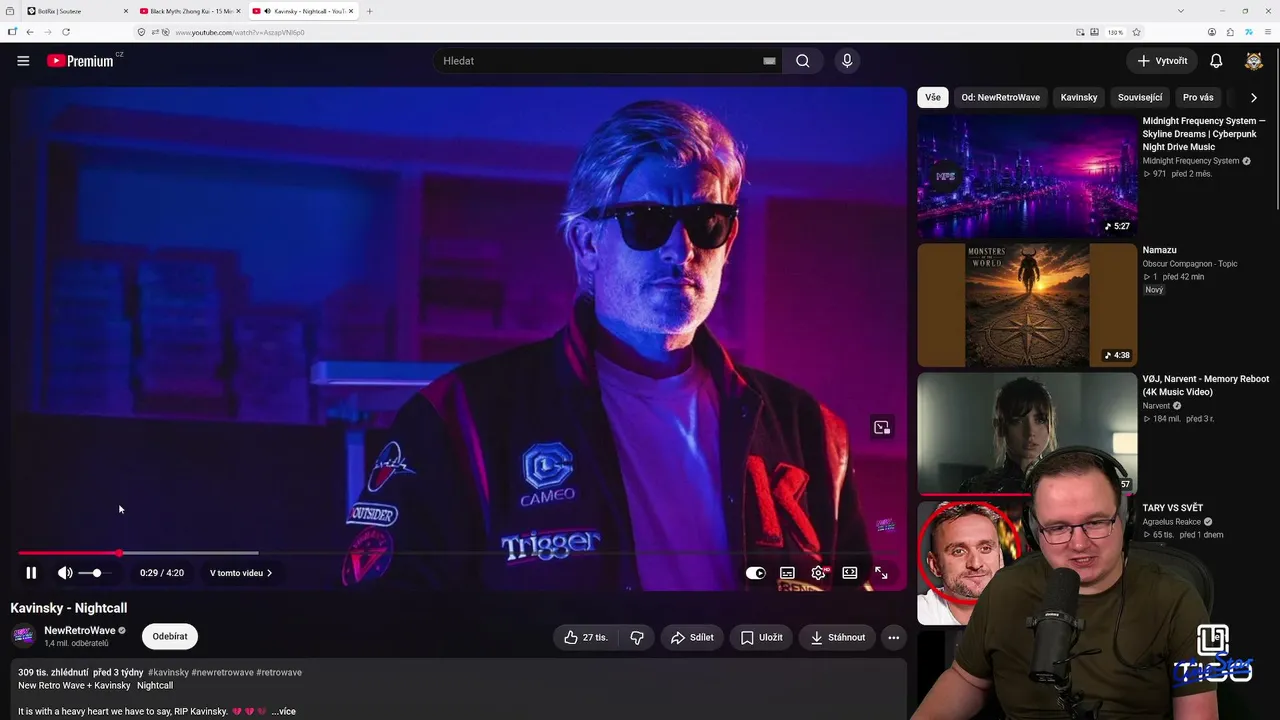The width and height of the screenshot is (1280, 720).
Task: Close the Black Myth: Zhong Kui tab
Action: [238, 11]
